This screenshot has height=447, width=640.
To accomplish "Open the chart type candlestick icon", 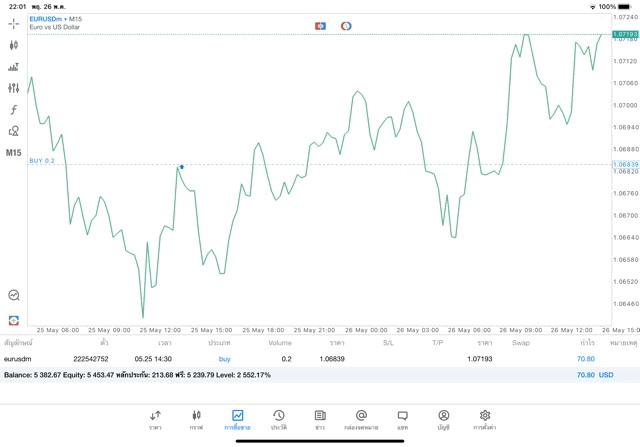I will click(x=14, y=45).
